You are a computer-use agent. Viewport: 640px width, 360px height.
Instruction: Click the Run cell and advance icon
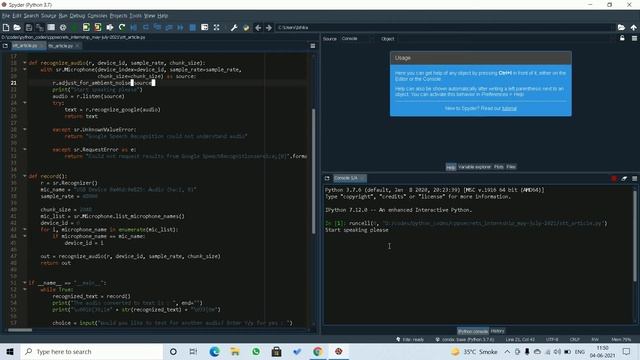point(98,27)
